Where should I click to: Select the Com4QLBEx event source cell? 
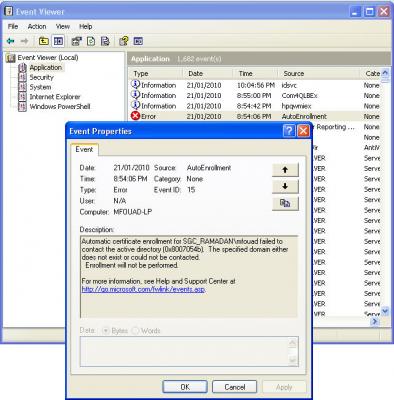pyautogui.click(x=300, y=95)
